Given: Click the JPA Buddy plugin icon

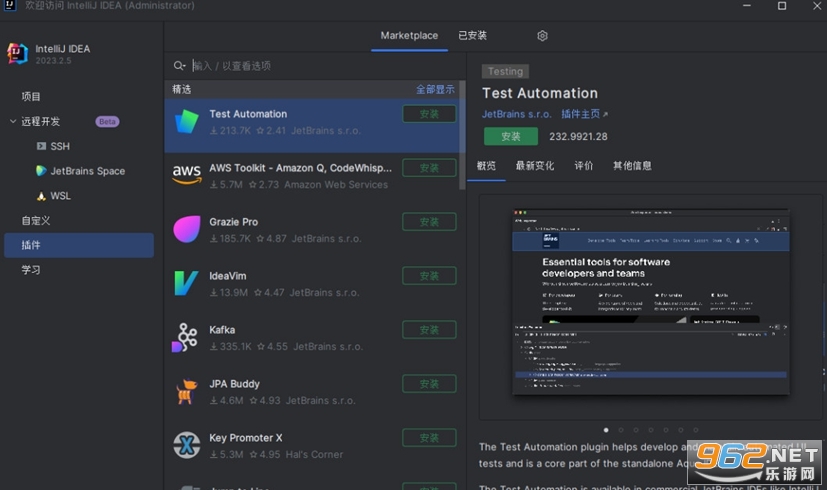Looking at the screenshot, I should pos(187,392).
